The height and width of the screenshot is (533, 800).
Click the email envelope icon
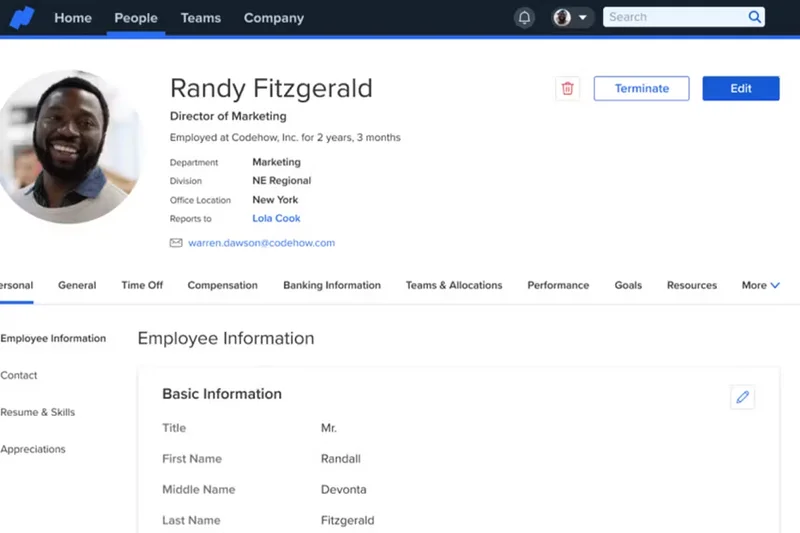pyautogui.click(x=176, y=243)
